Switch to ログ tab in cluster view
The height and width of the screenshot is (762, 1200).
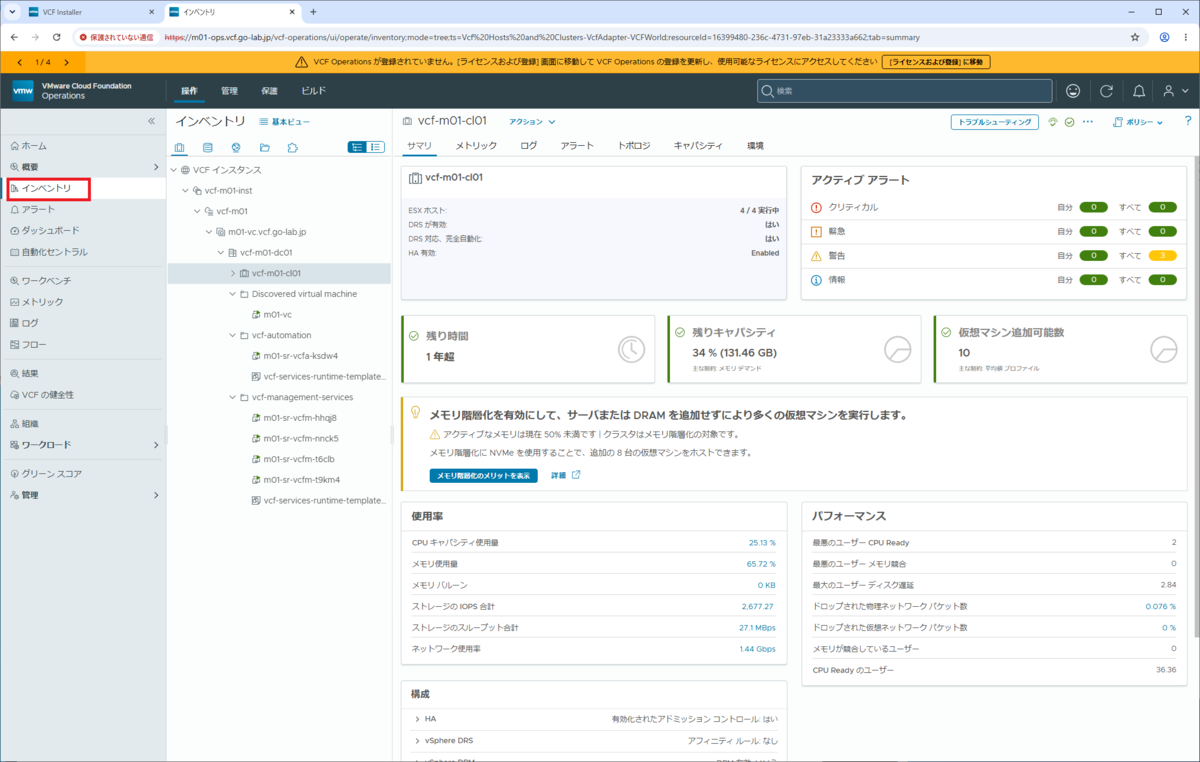click(x=529, y=146)
